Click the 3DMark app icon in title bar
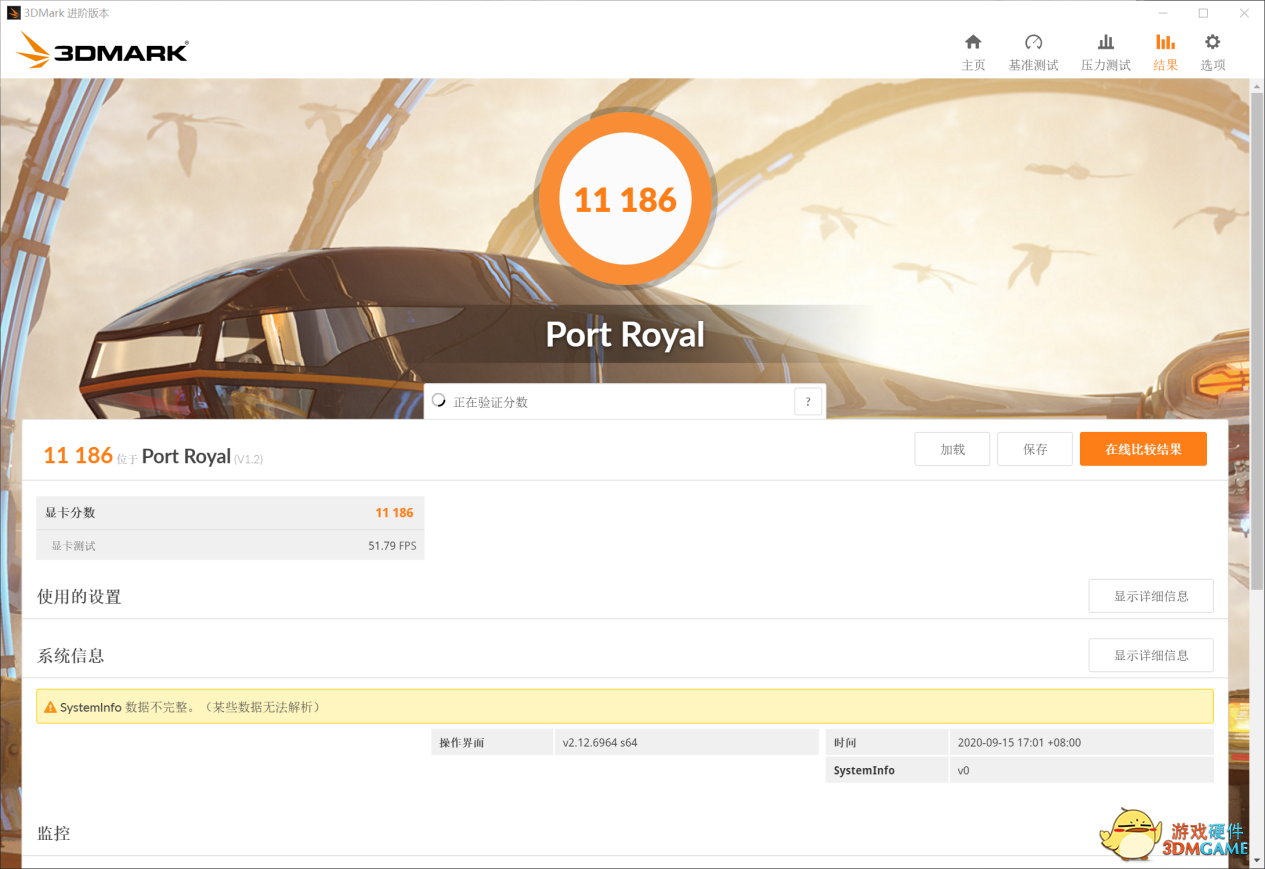Image resolution: width=1265 pixels, height=869 pixels. [x=14, y=13]
